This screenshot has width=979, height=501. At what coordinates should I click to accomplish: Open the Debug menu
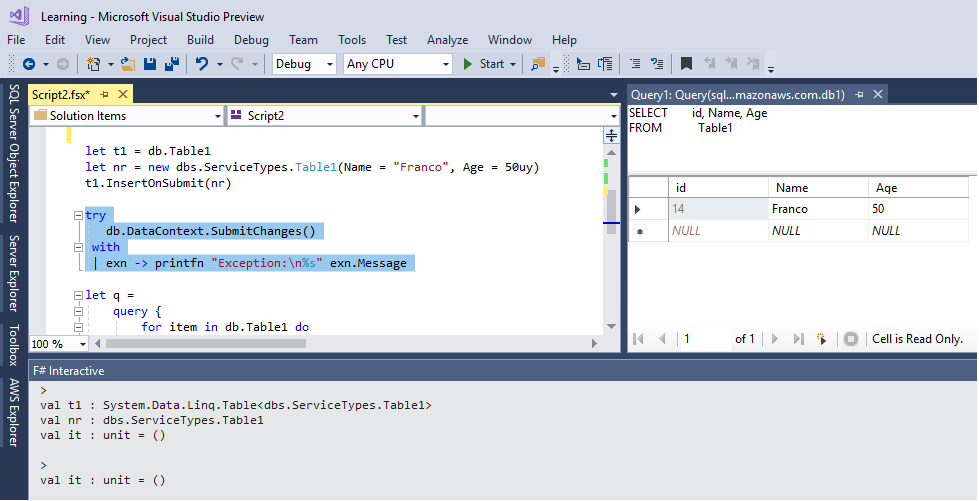tap(251, 39)
